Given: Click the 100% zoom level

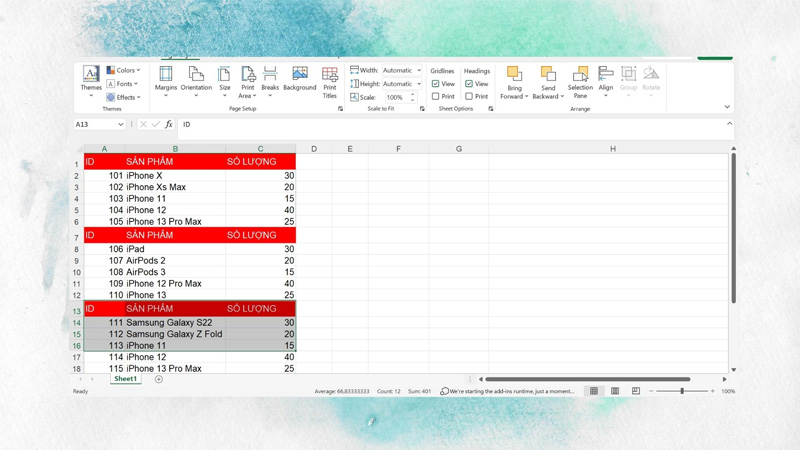Looking at the screenshot, I should [728, 391].
